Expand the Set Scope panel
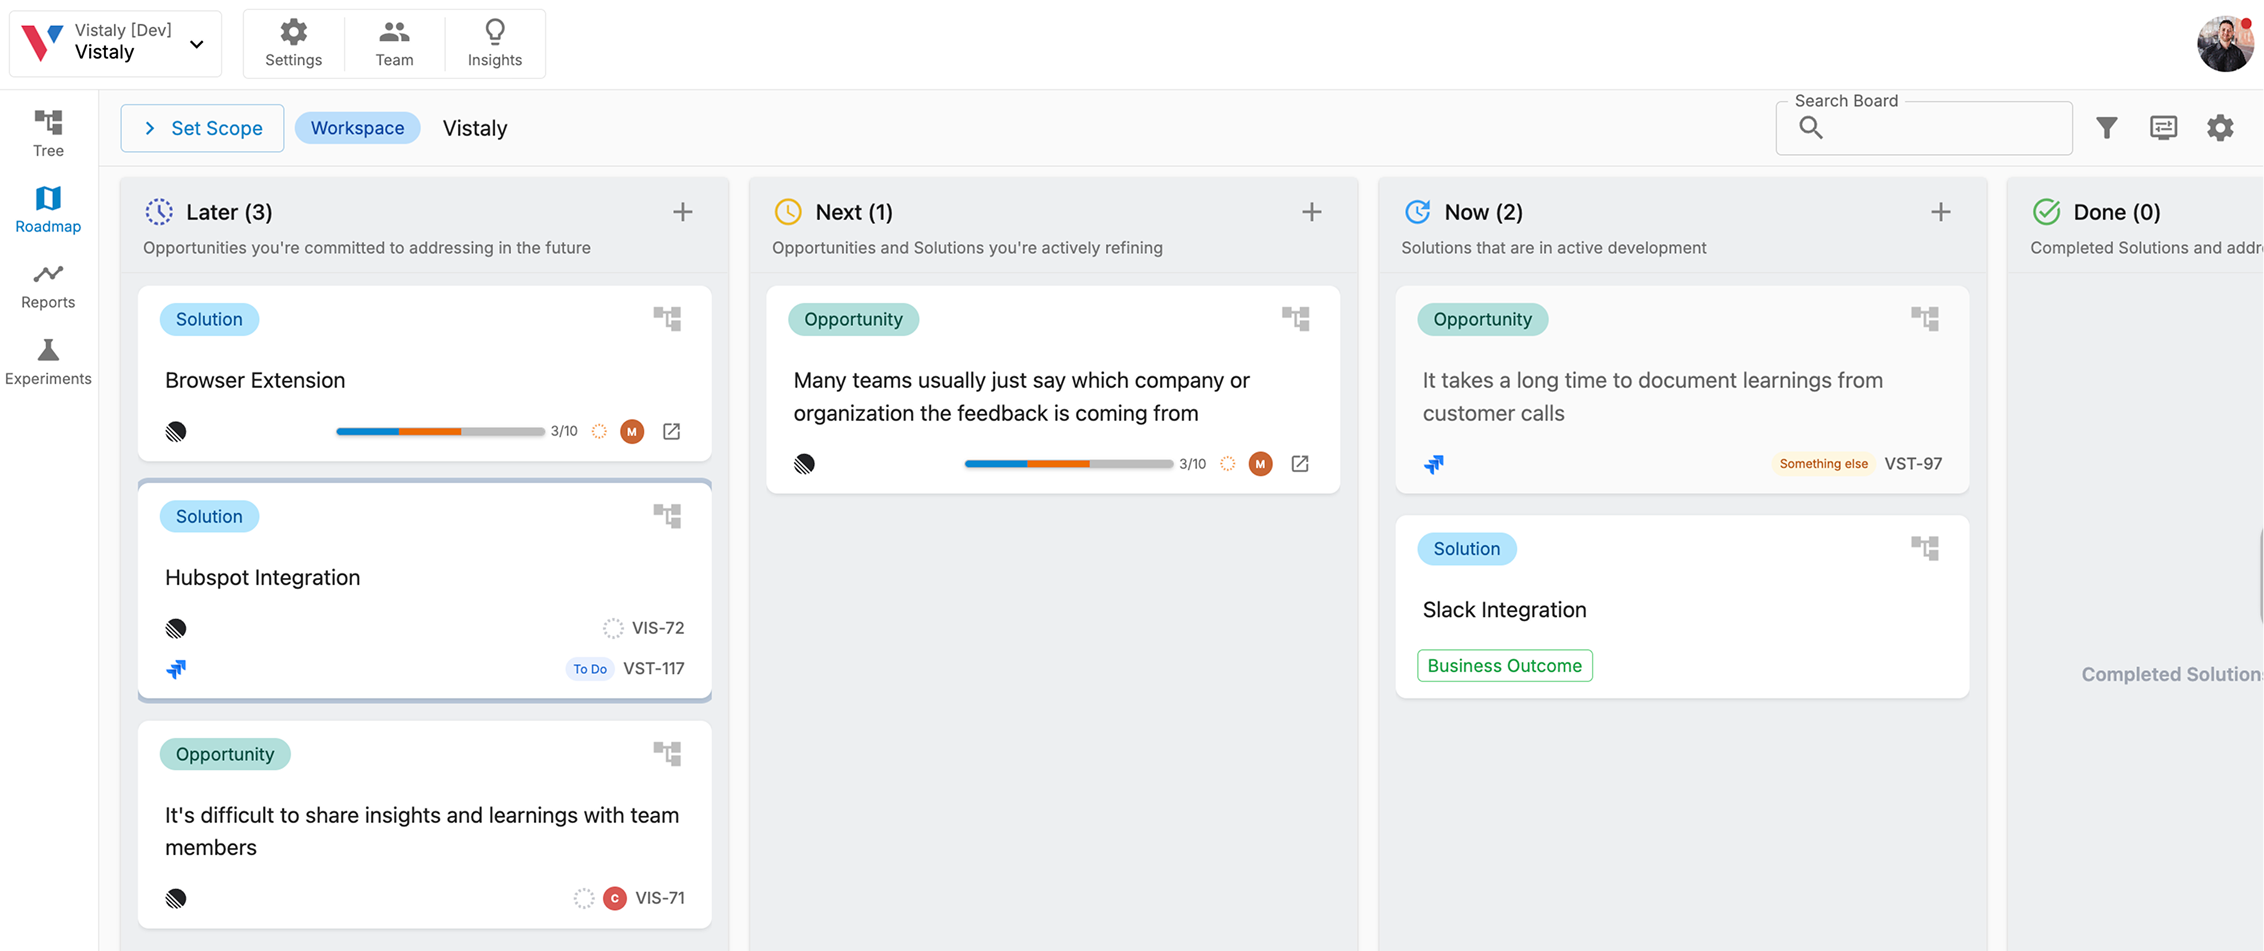 (x=201, y=127)
